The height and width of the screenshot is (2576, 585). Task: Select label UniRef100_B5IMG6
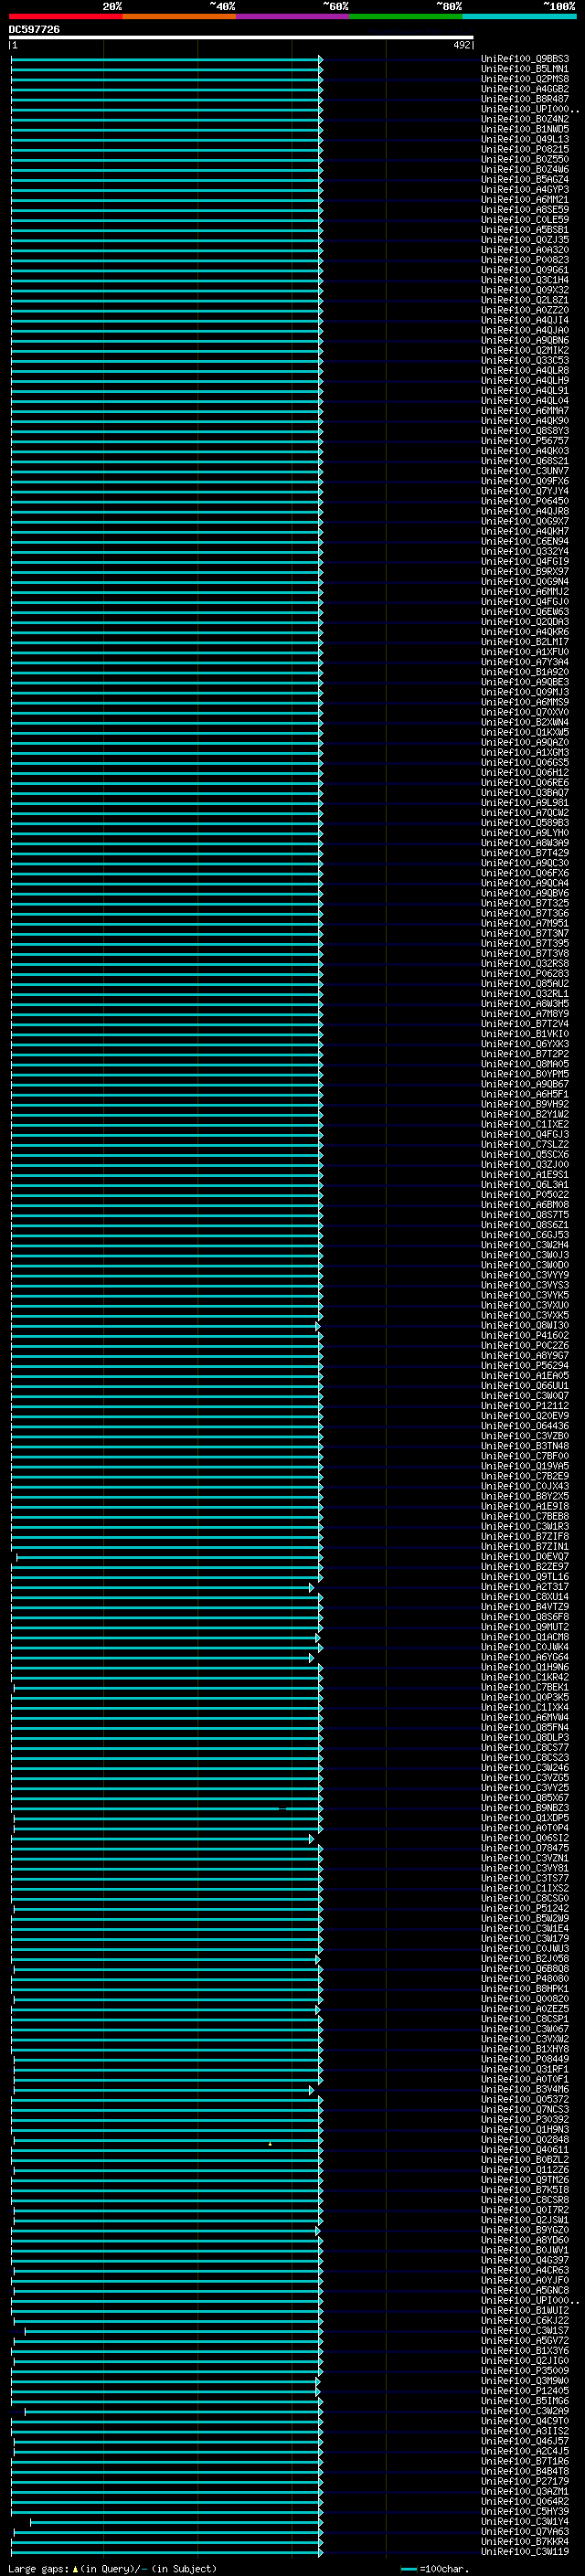pyautogui.click(x=525, y=2401)
